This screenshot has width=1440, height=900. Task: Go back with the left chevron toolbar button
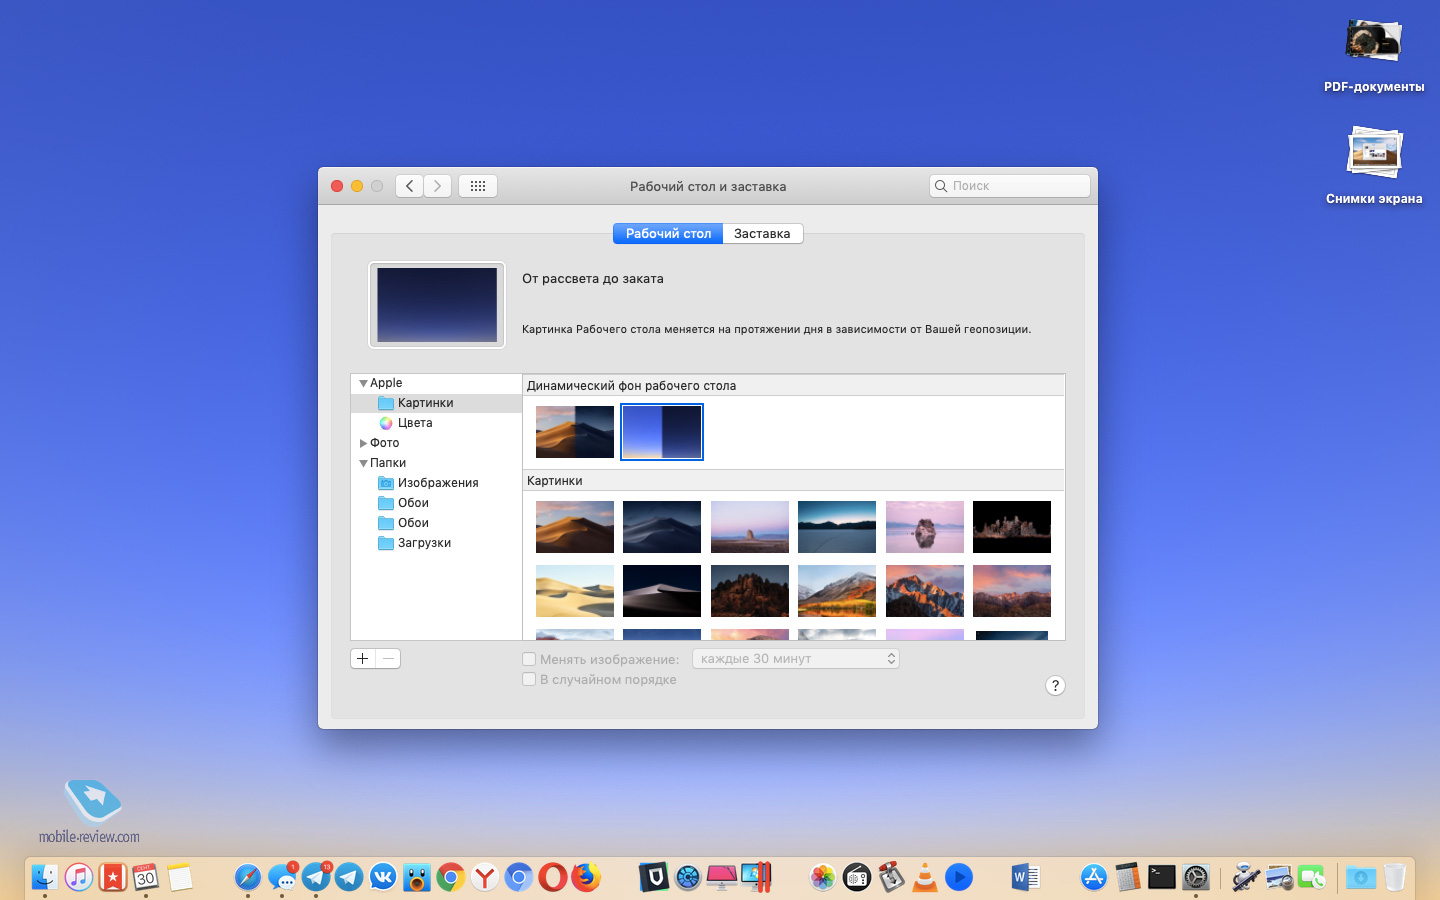pos(409,186)
